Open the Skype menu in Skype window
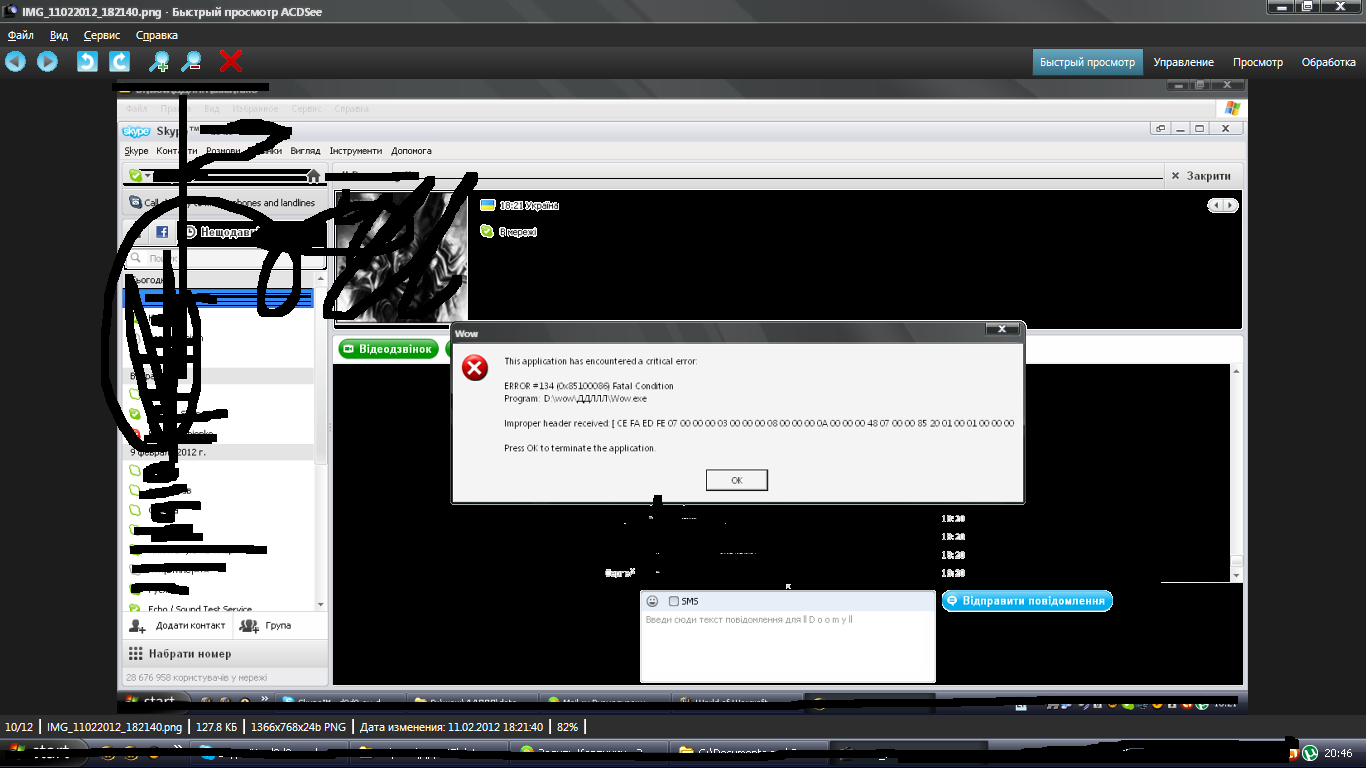This screenshot has width=1366, height=768. click(136, 151)
